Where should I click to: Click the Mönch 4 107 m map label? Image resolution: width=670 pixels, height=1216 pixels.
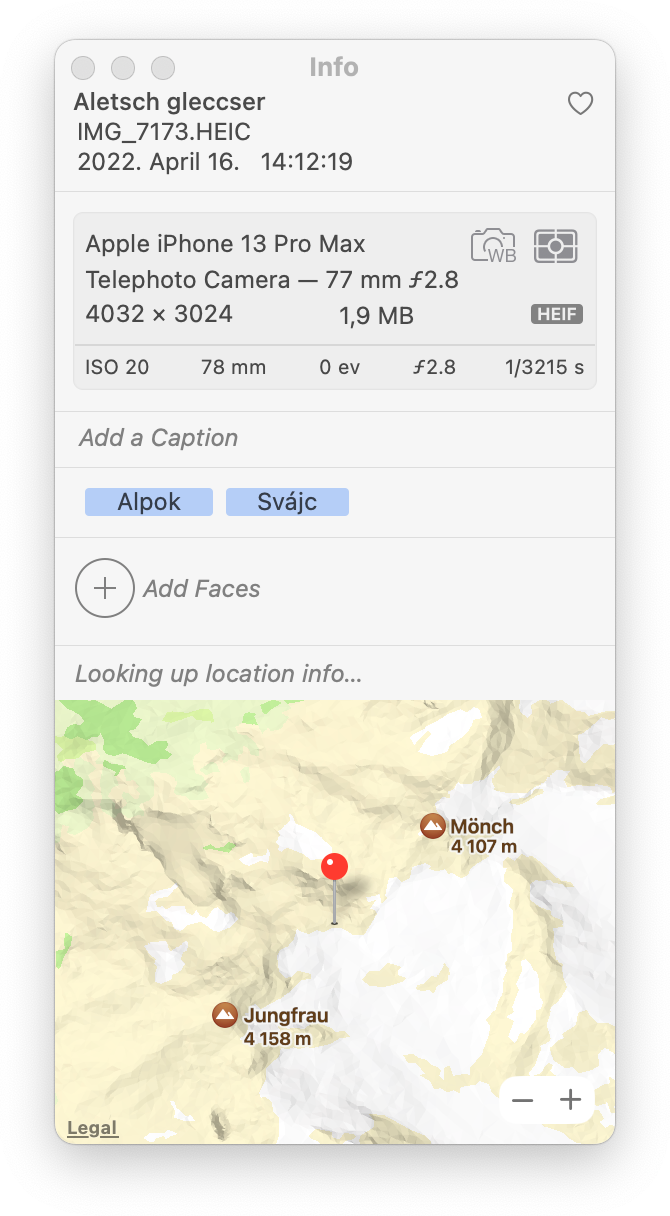[x=483, y=836]
